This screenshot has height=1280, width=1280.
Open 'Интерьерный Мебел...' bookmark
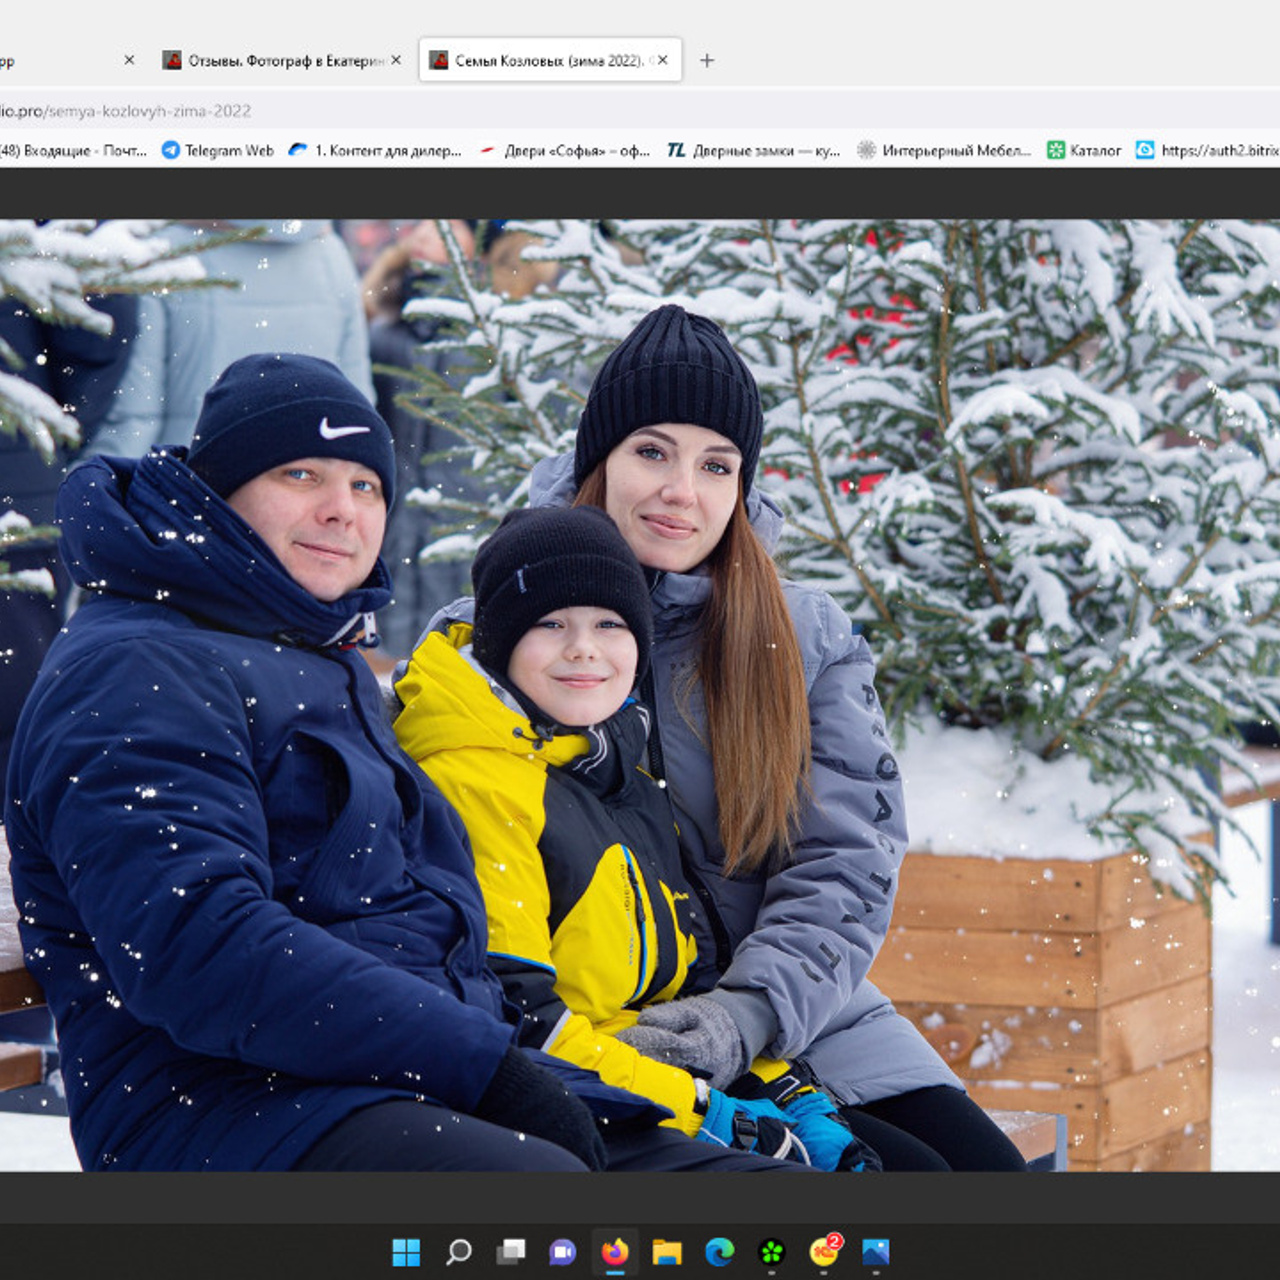click(944, 150)
